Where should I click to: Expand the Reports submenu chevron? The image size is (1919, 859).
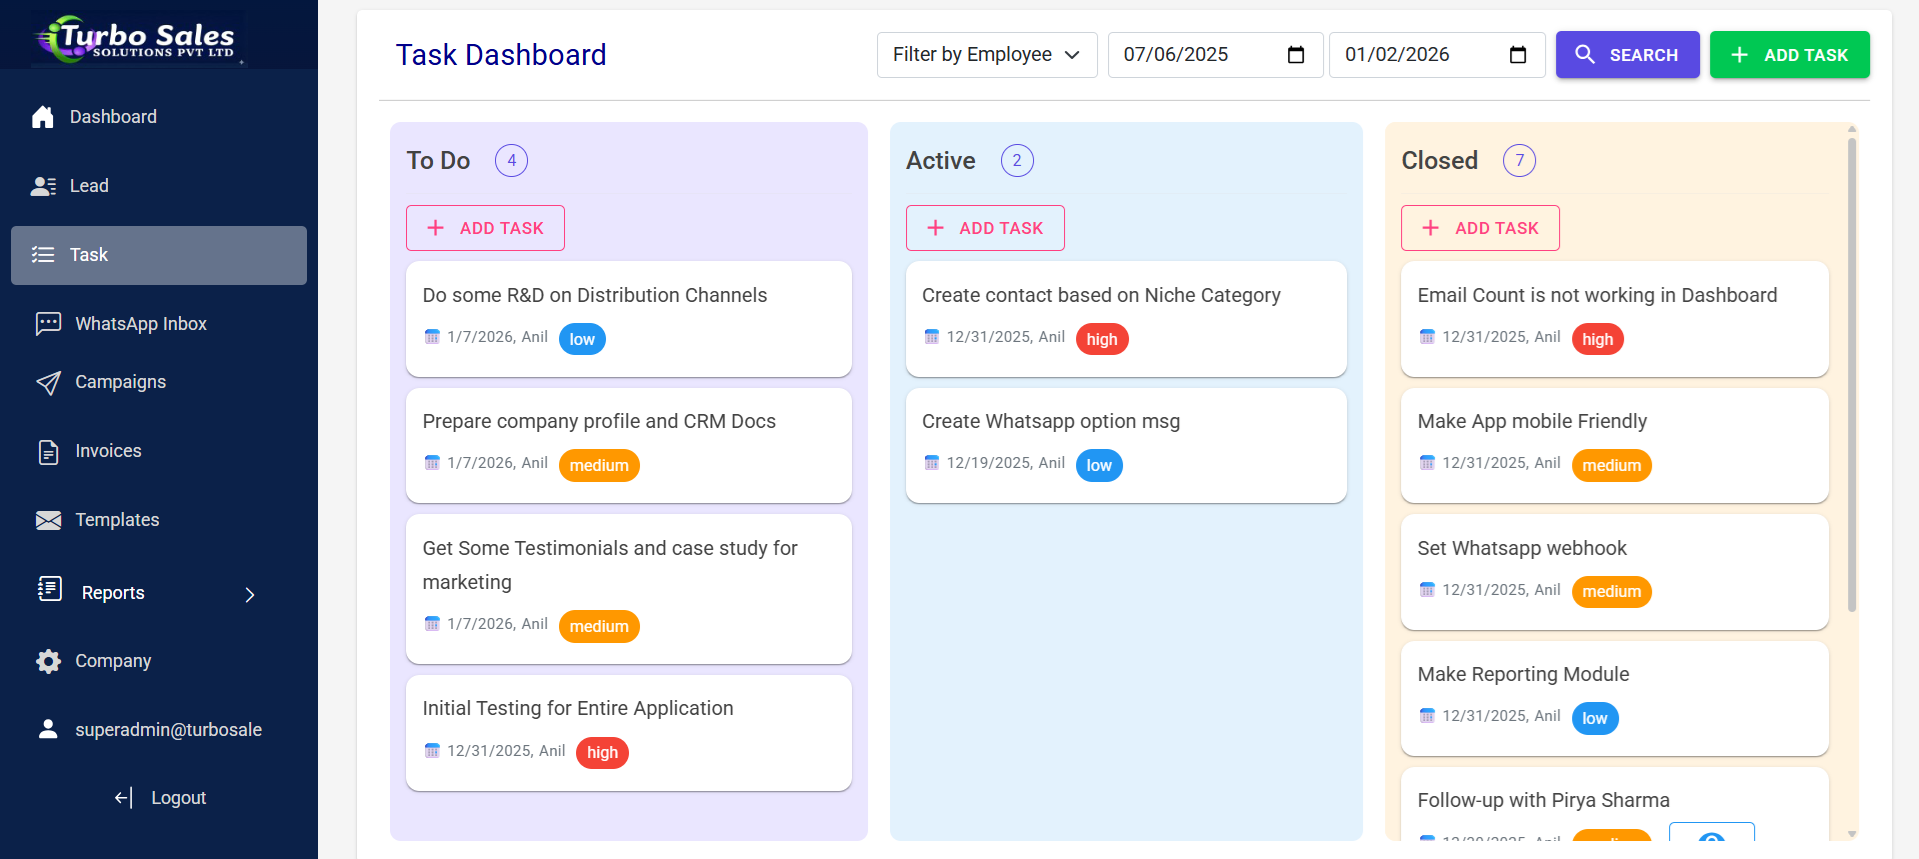click(250, 595)
